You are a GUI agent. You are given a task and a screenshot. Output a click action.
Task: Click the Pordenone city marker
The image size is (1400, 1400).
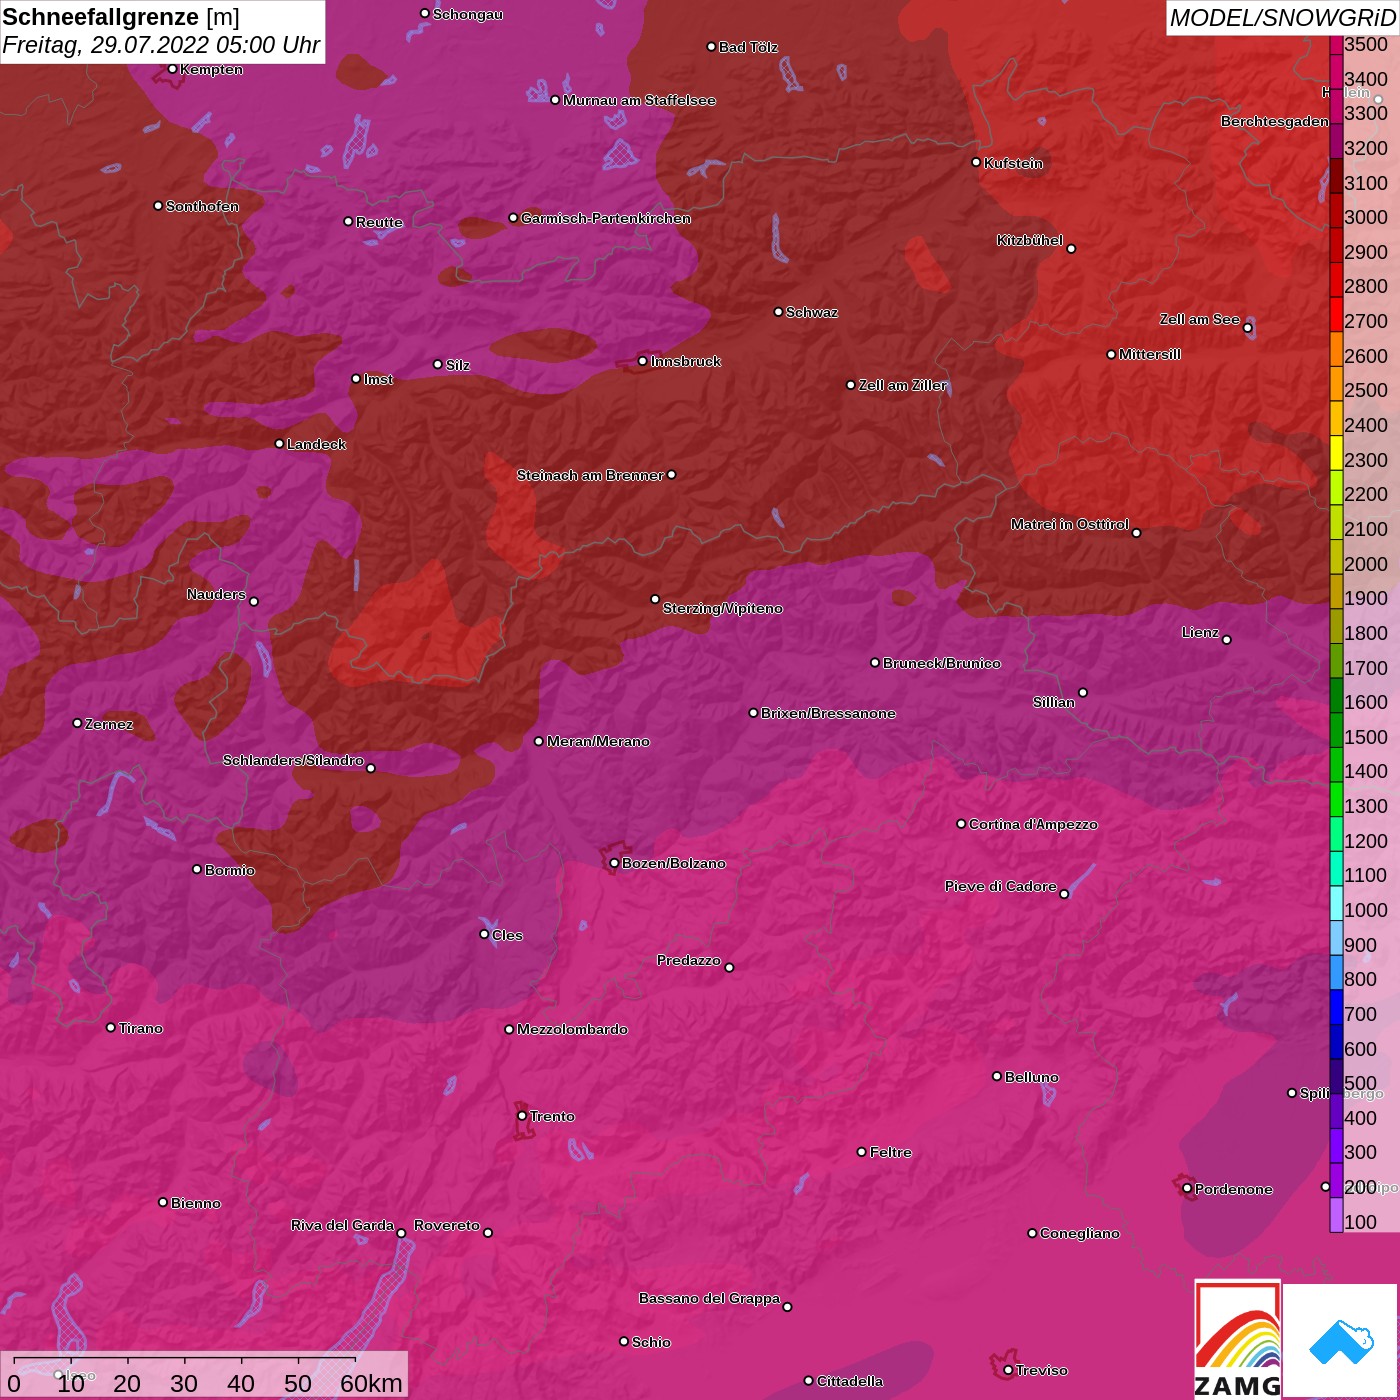pos(1187,1189)
